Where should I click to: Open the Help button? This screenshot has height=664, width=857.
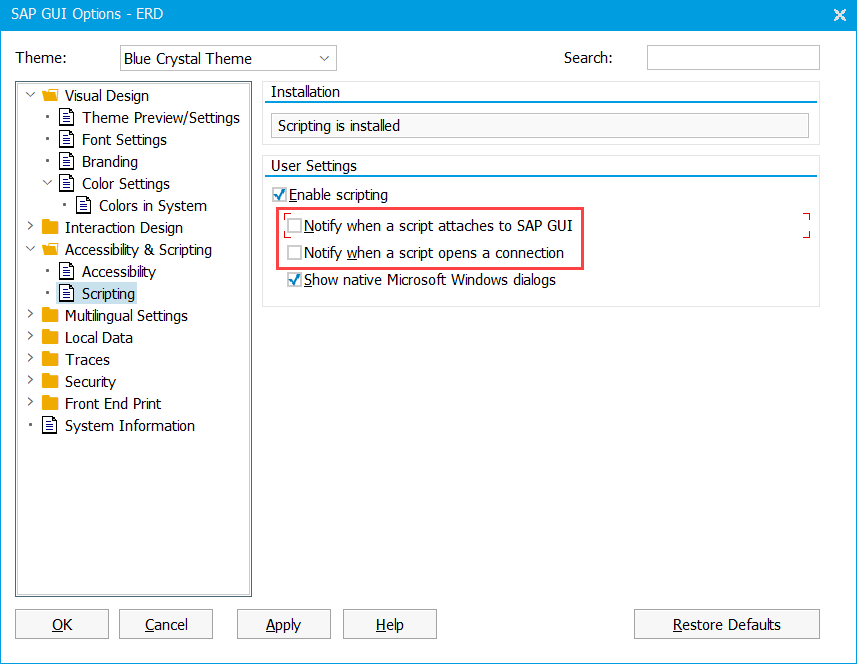(x=390, y=624)
